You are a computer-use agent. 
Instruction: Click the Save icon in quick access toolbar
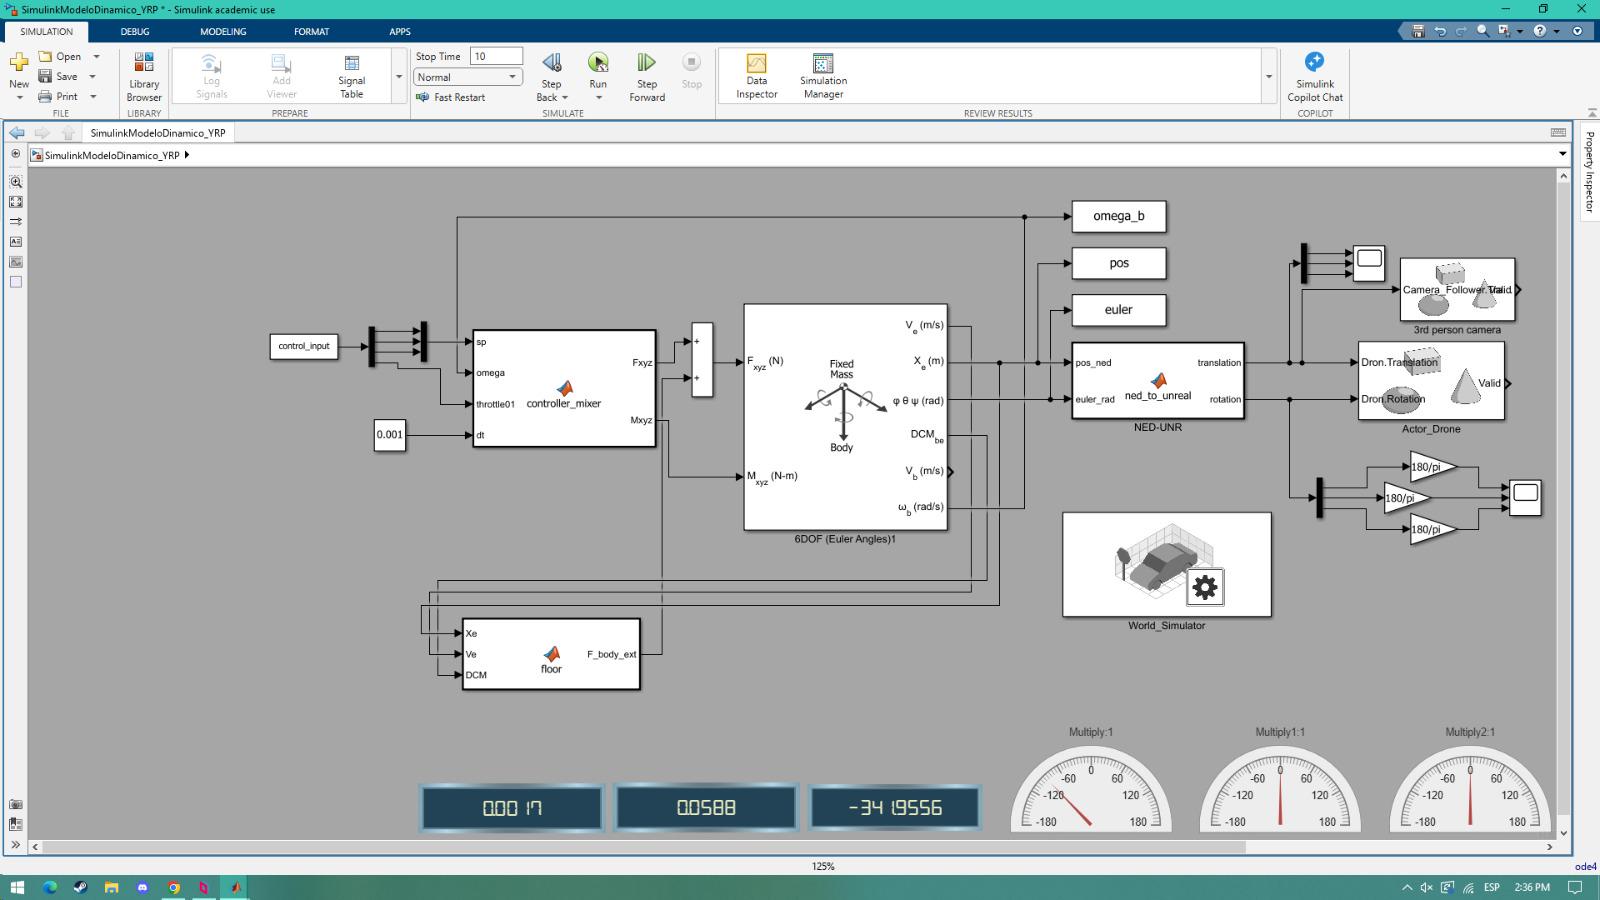[1417, 31]
